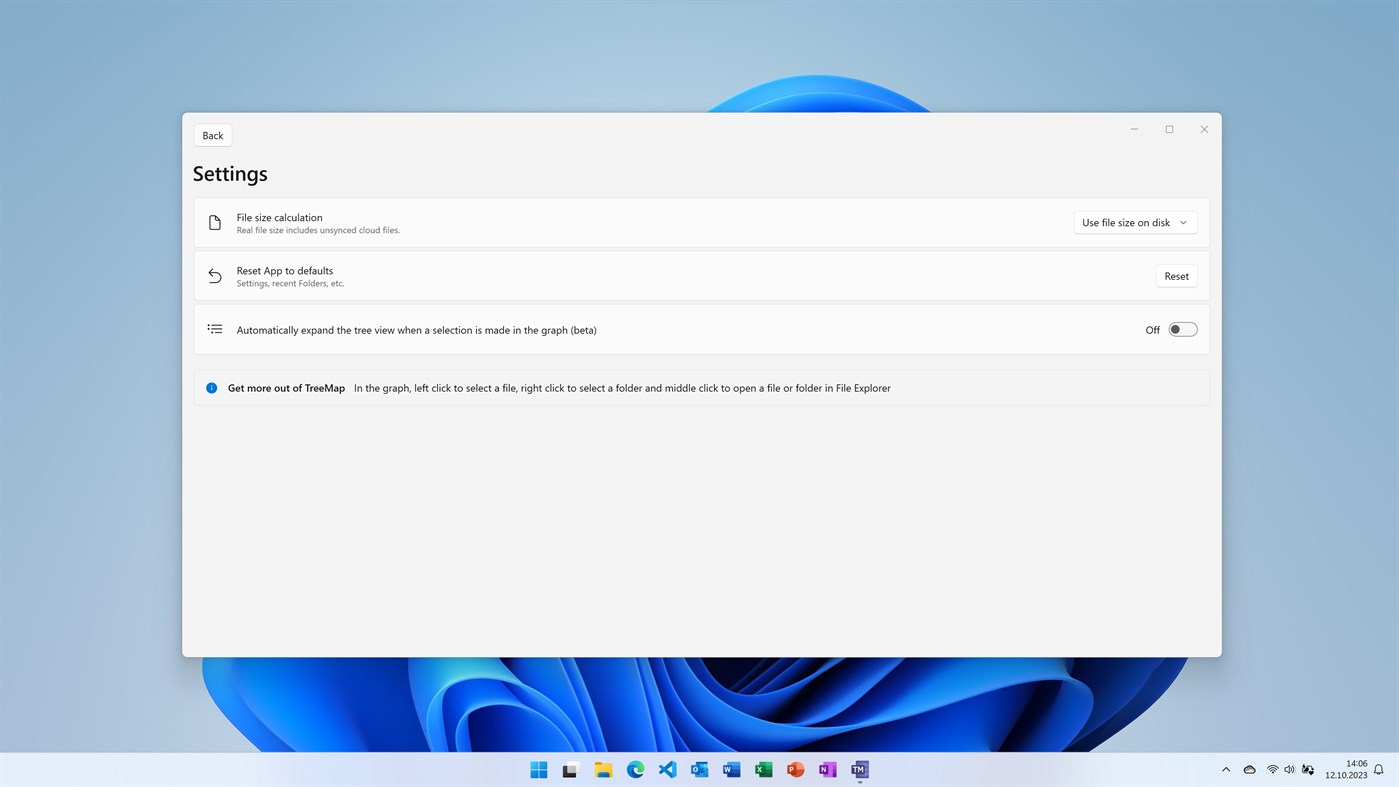The image size is (1399, 787).
Task: Click the battery status tray icon
Action: [x=1307, y=769]
